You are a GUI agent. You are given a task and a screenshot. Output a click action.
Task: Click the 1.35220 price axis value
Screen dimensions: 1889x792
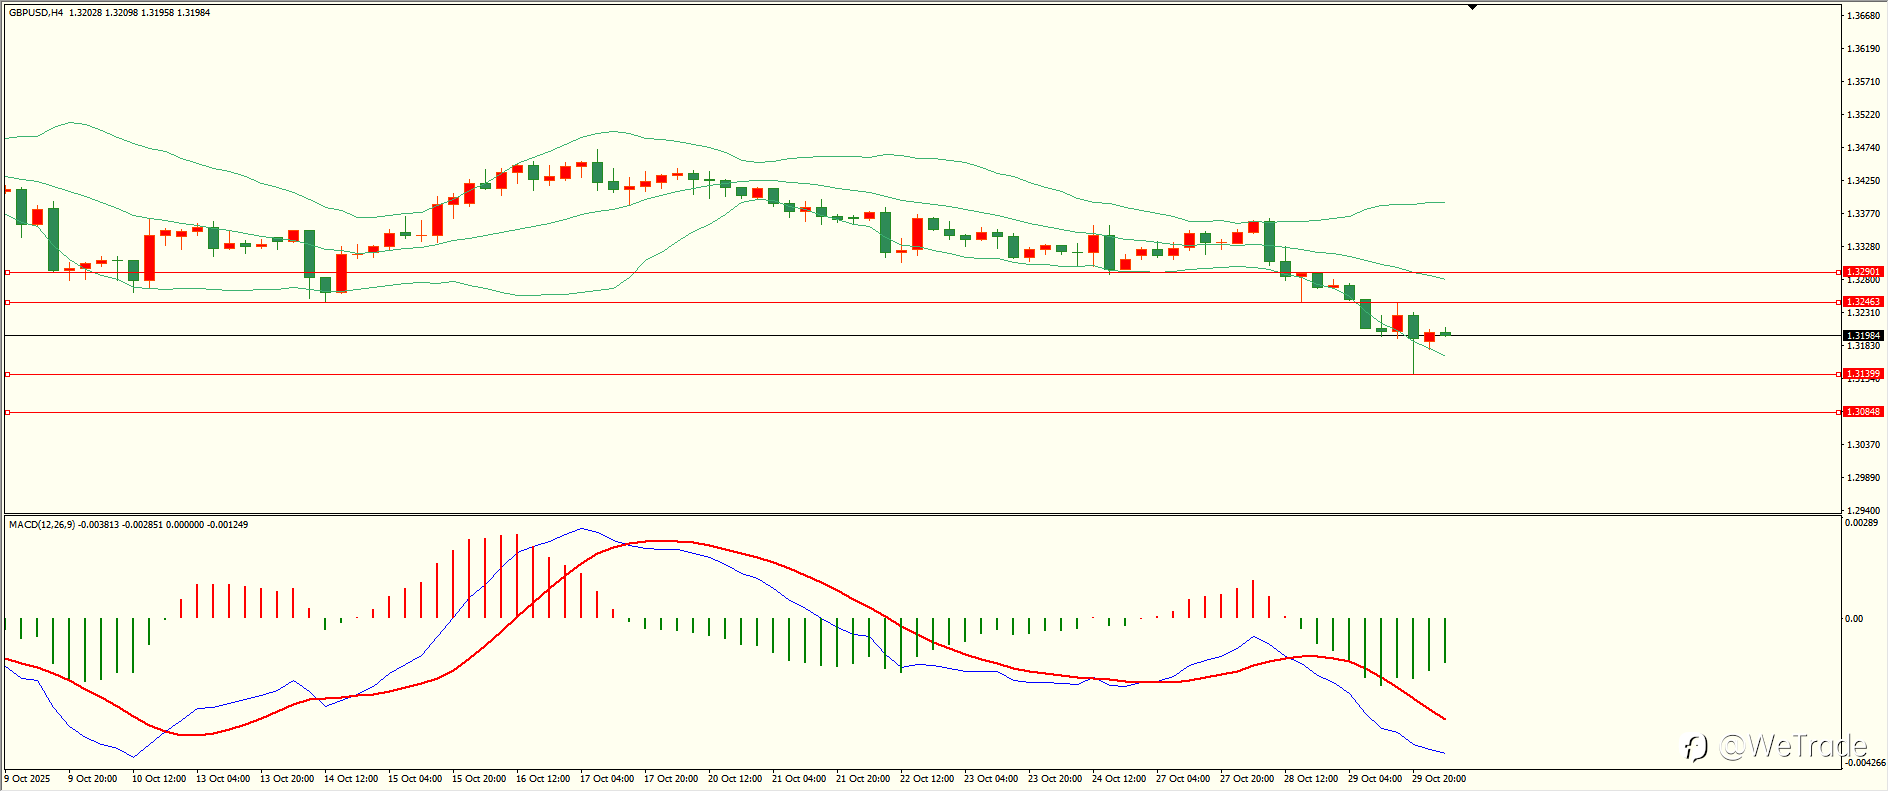click(1863, 115)
